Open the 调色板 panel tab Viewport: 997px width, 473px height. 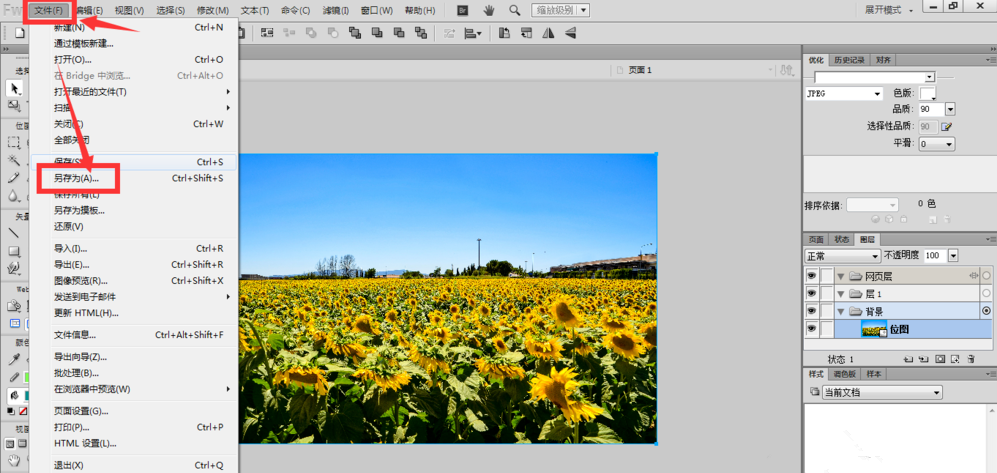845,374
